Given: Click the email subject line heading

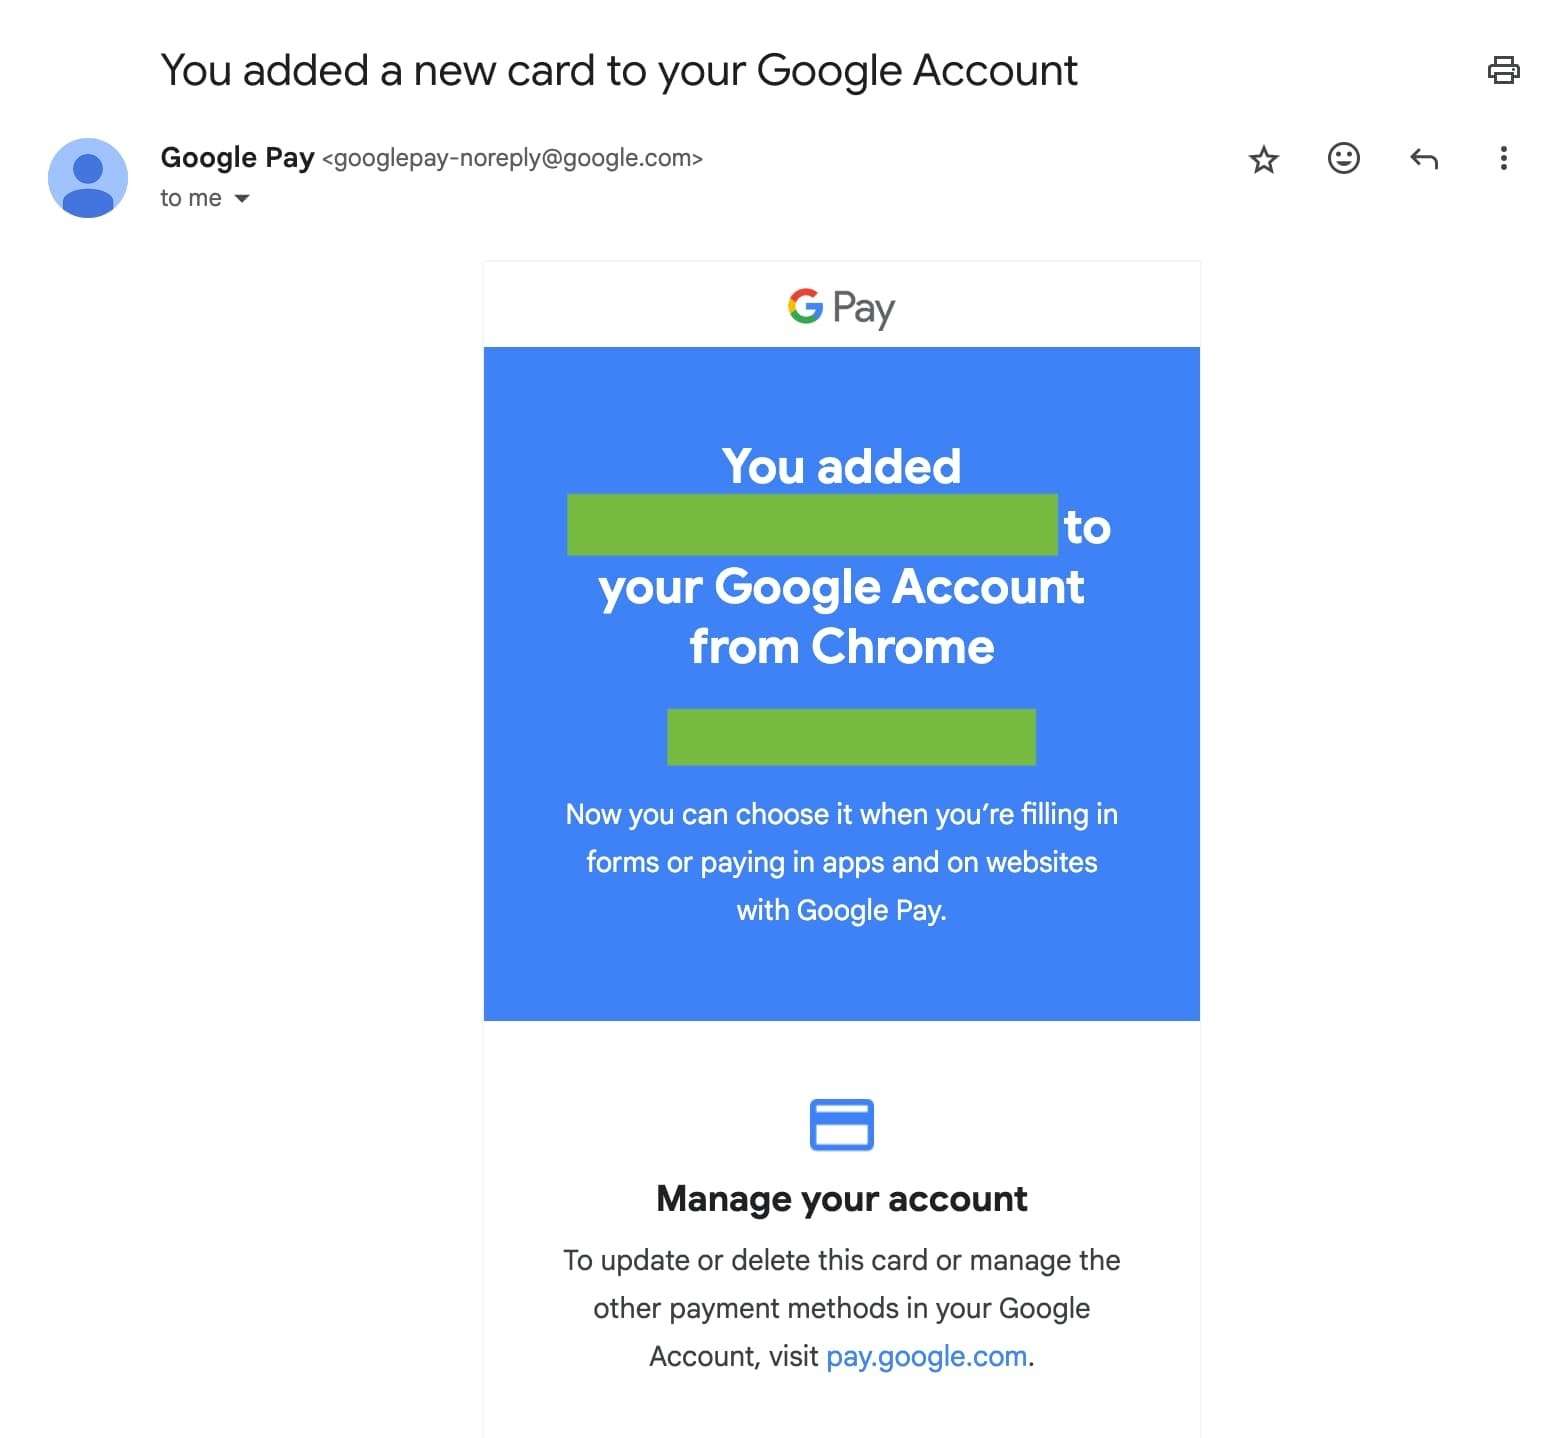Looking at the screenshot, I should tap(618, 71).
